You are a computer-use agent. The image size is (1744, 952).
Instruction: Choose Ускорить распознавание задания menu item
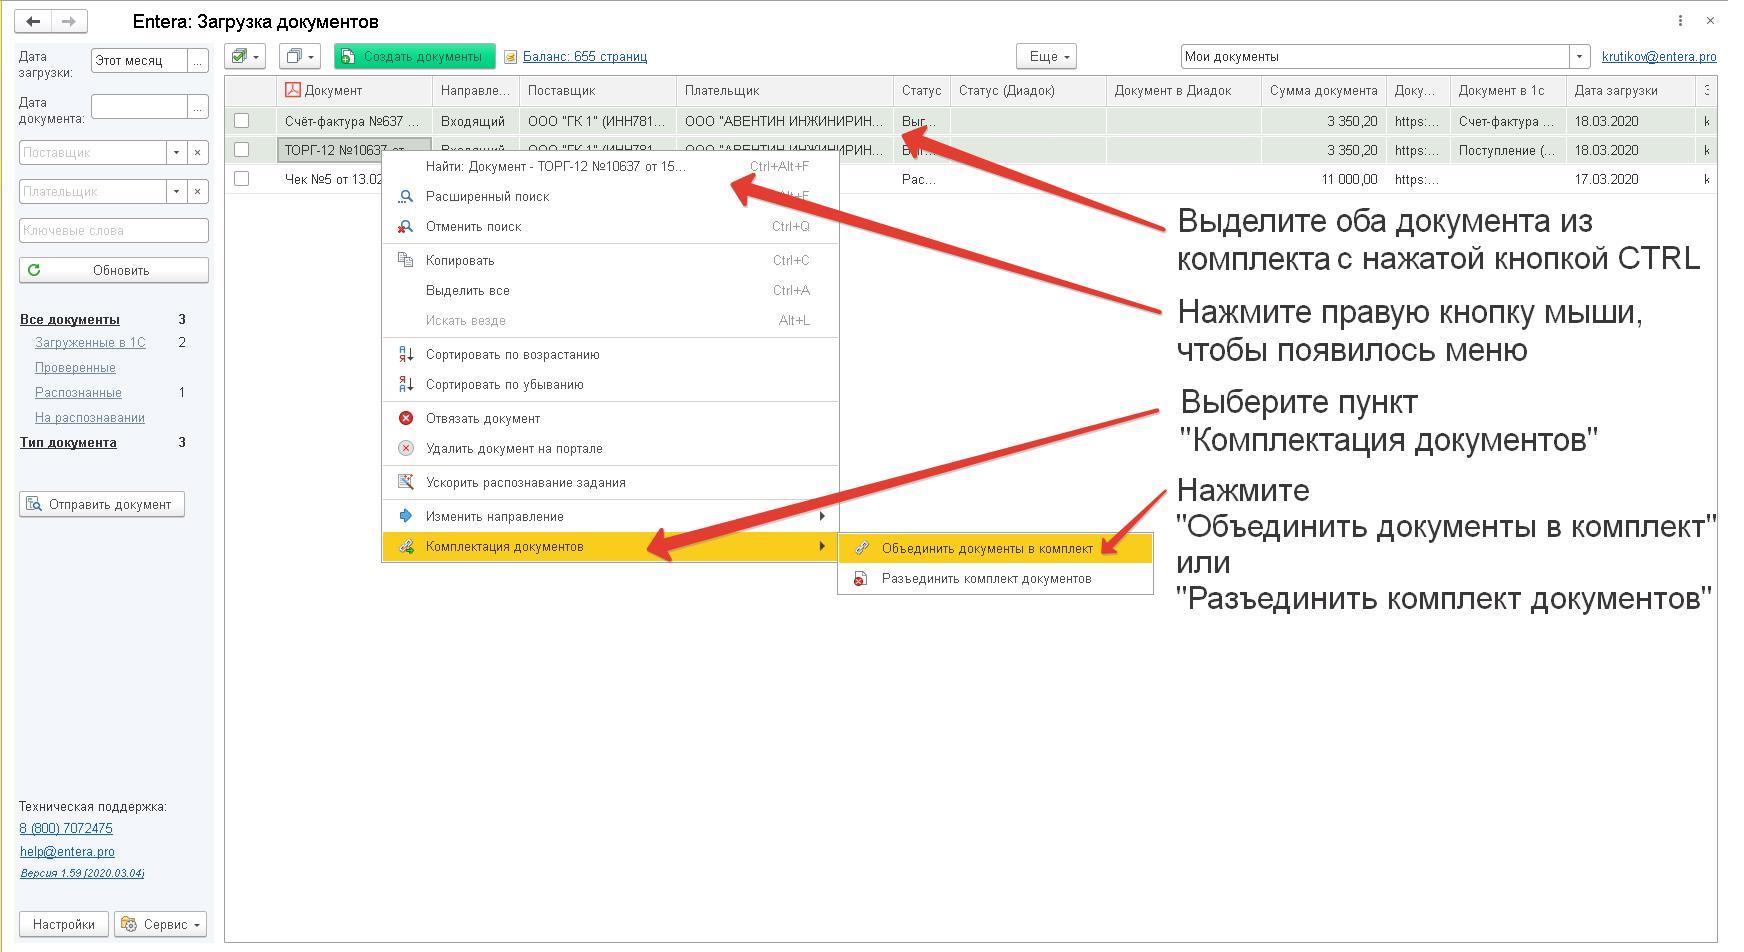click(x=610, y=482)
